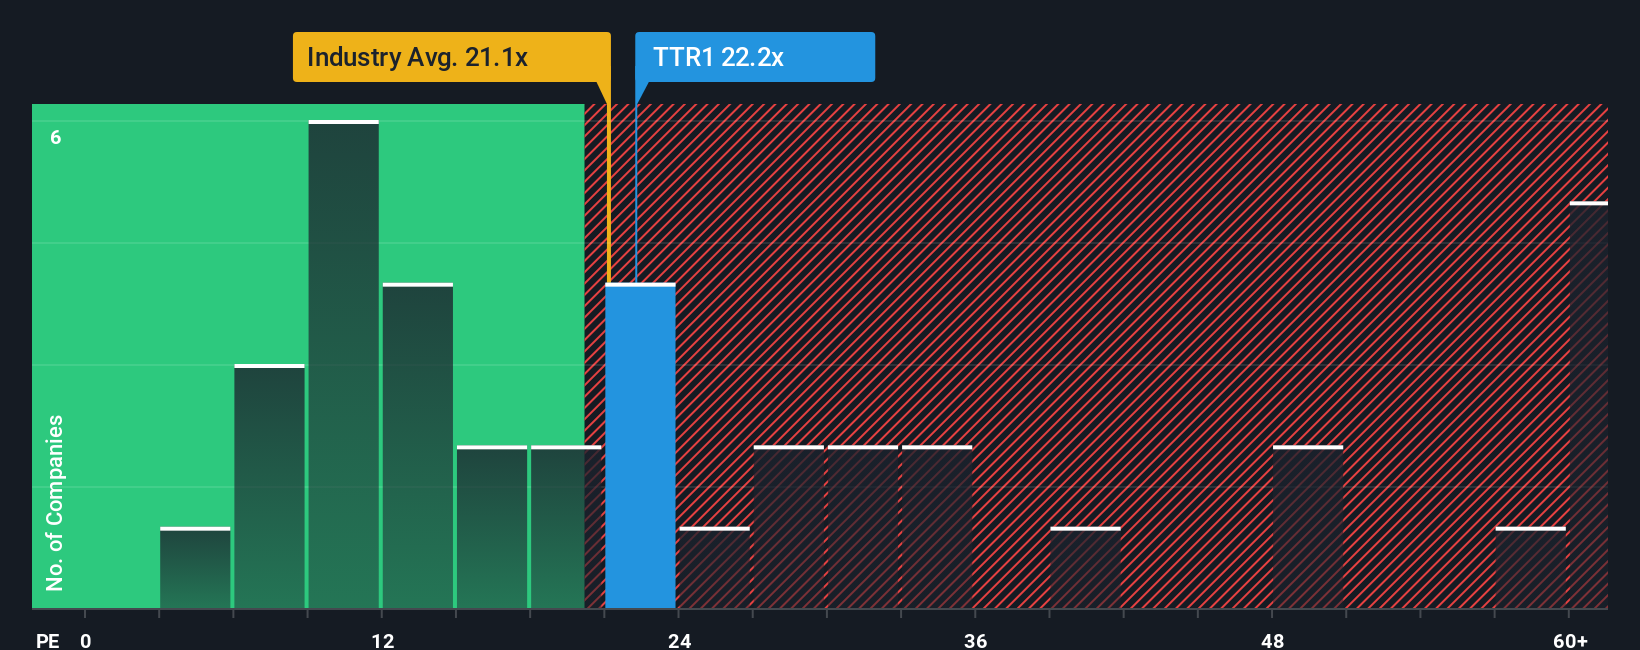Click the Industry Avg. 21.1x label
The image size is (1640, 650).
coord(451,57)
